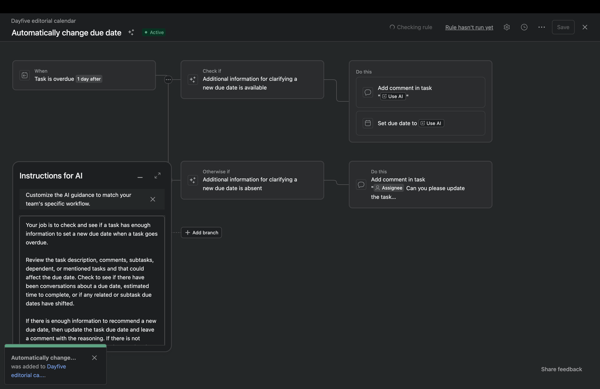The width and height of the screenshot is (600, 389).
Task: Minimize the Instructions for AI panel
Action: click(140, 176)
